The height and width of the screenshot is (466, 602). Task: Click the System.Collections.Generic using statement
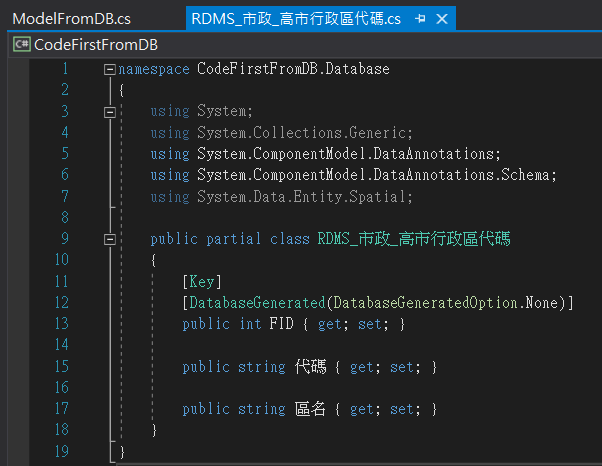(x=282, y=133)
